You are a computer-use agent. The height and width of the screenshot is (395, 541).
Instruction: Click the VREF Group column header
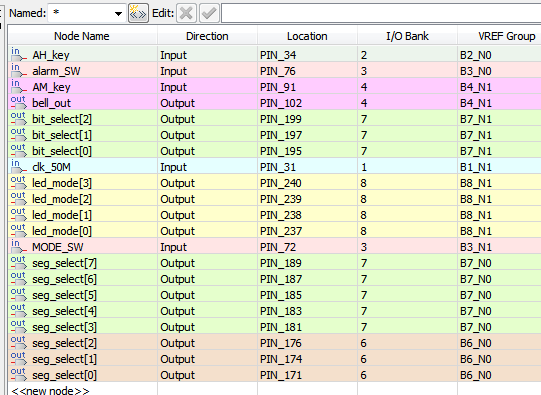coord(499,36)
